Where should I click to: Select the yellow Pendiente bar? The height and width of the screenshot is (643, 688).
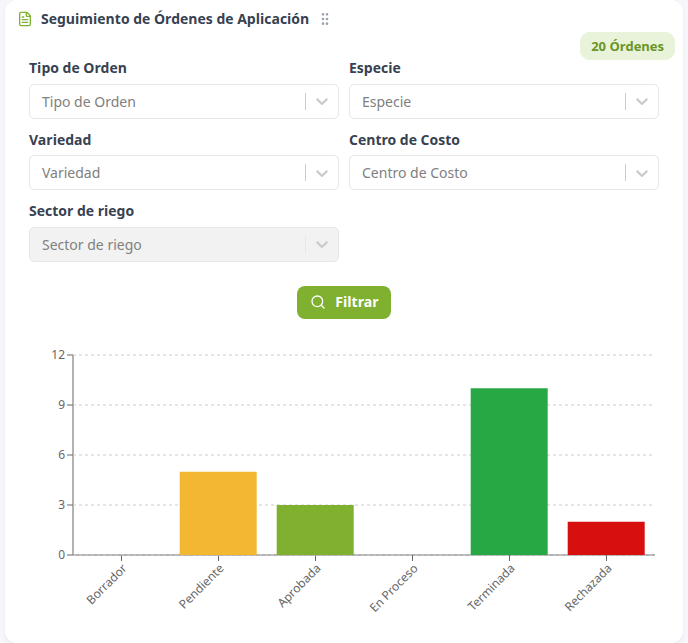218,513
